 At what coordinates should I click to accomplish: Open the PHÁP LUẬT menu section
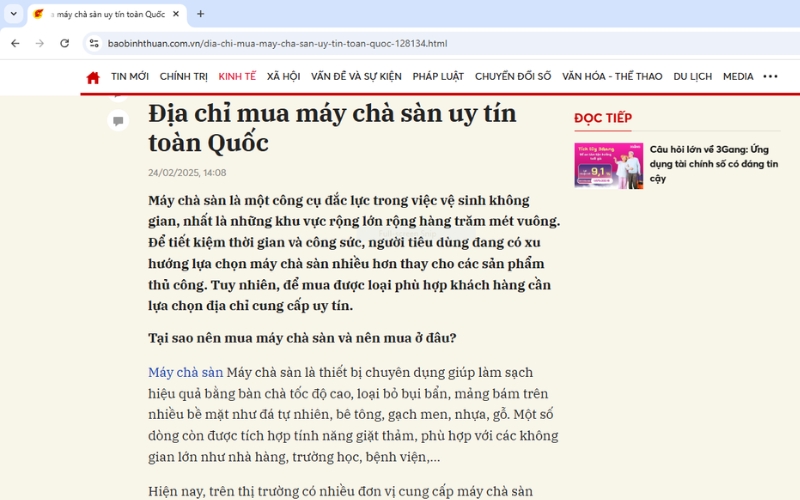coord(438,77)
